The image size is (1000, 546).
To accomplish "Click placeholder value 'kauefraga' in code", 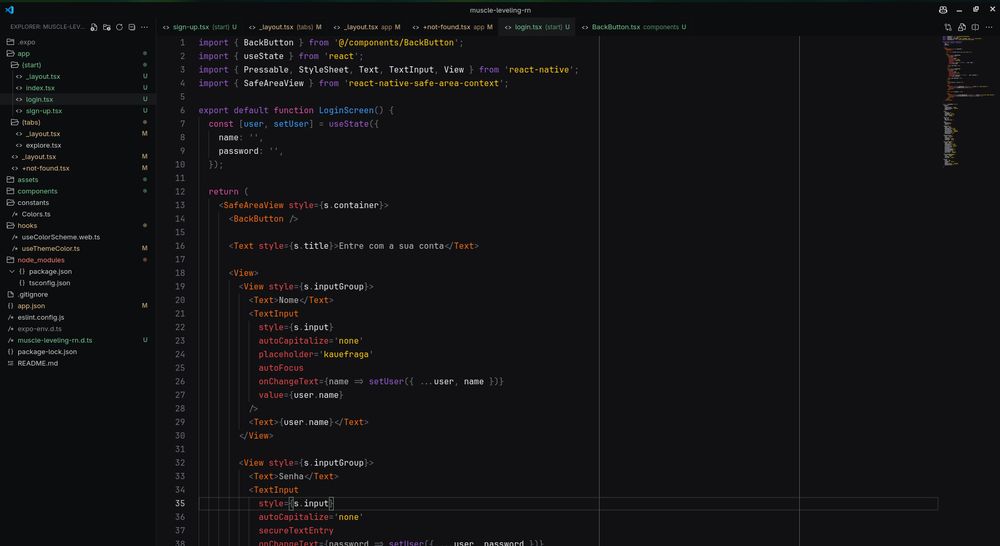I will coord(347,354).
